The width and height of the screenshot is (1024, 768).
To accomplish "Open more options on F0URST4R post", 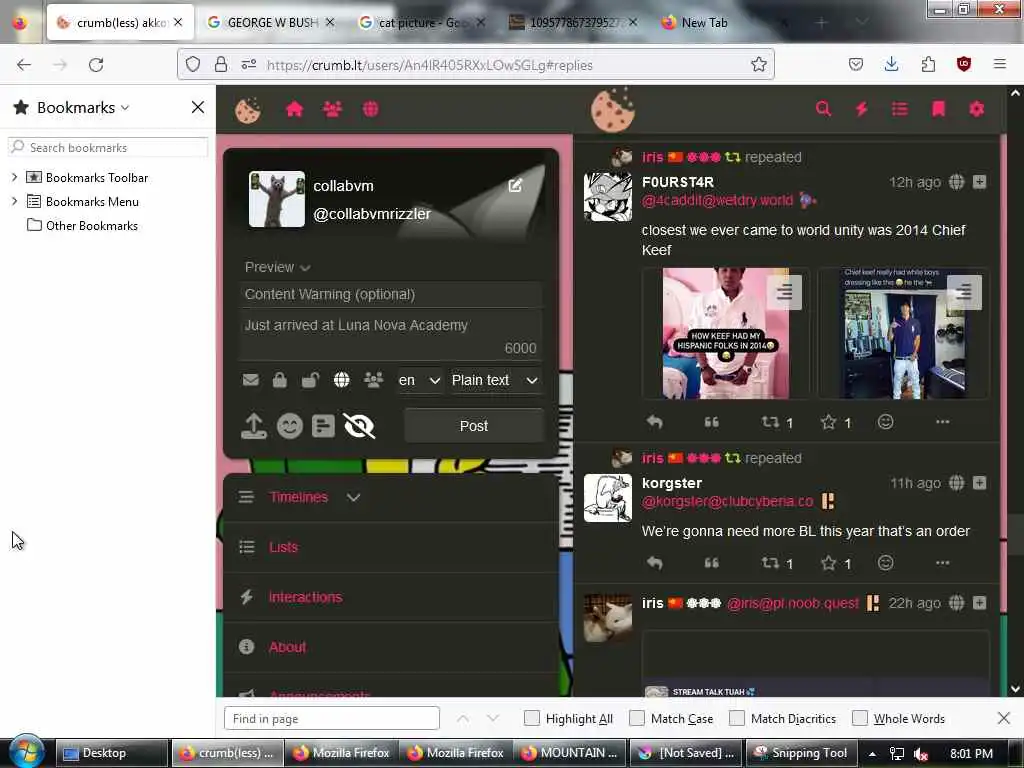I will coord(942,422).
